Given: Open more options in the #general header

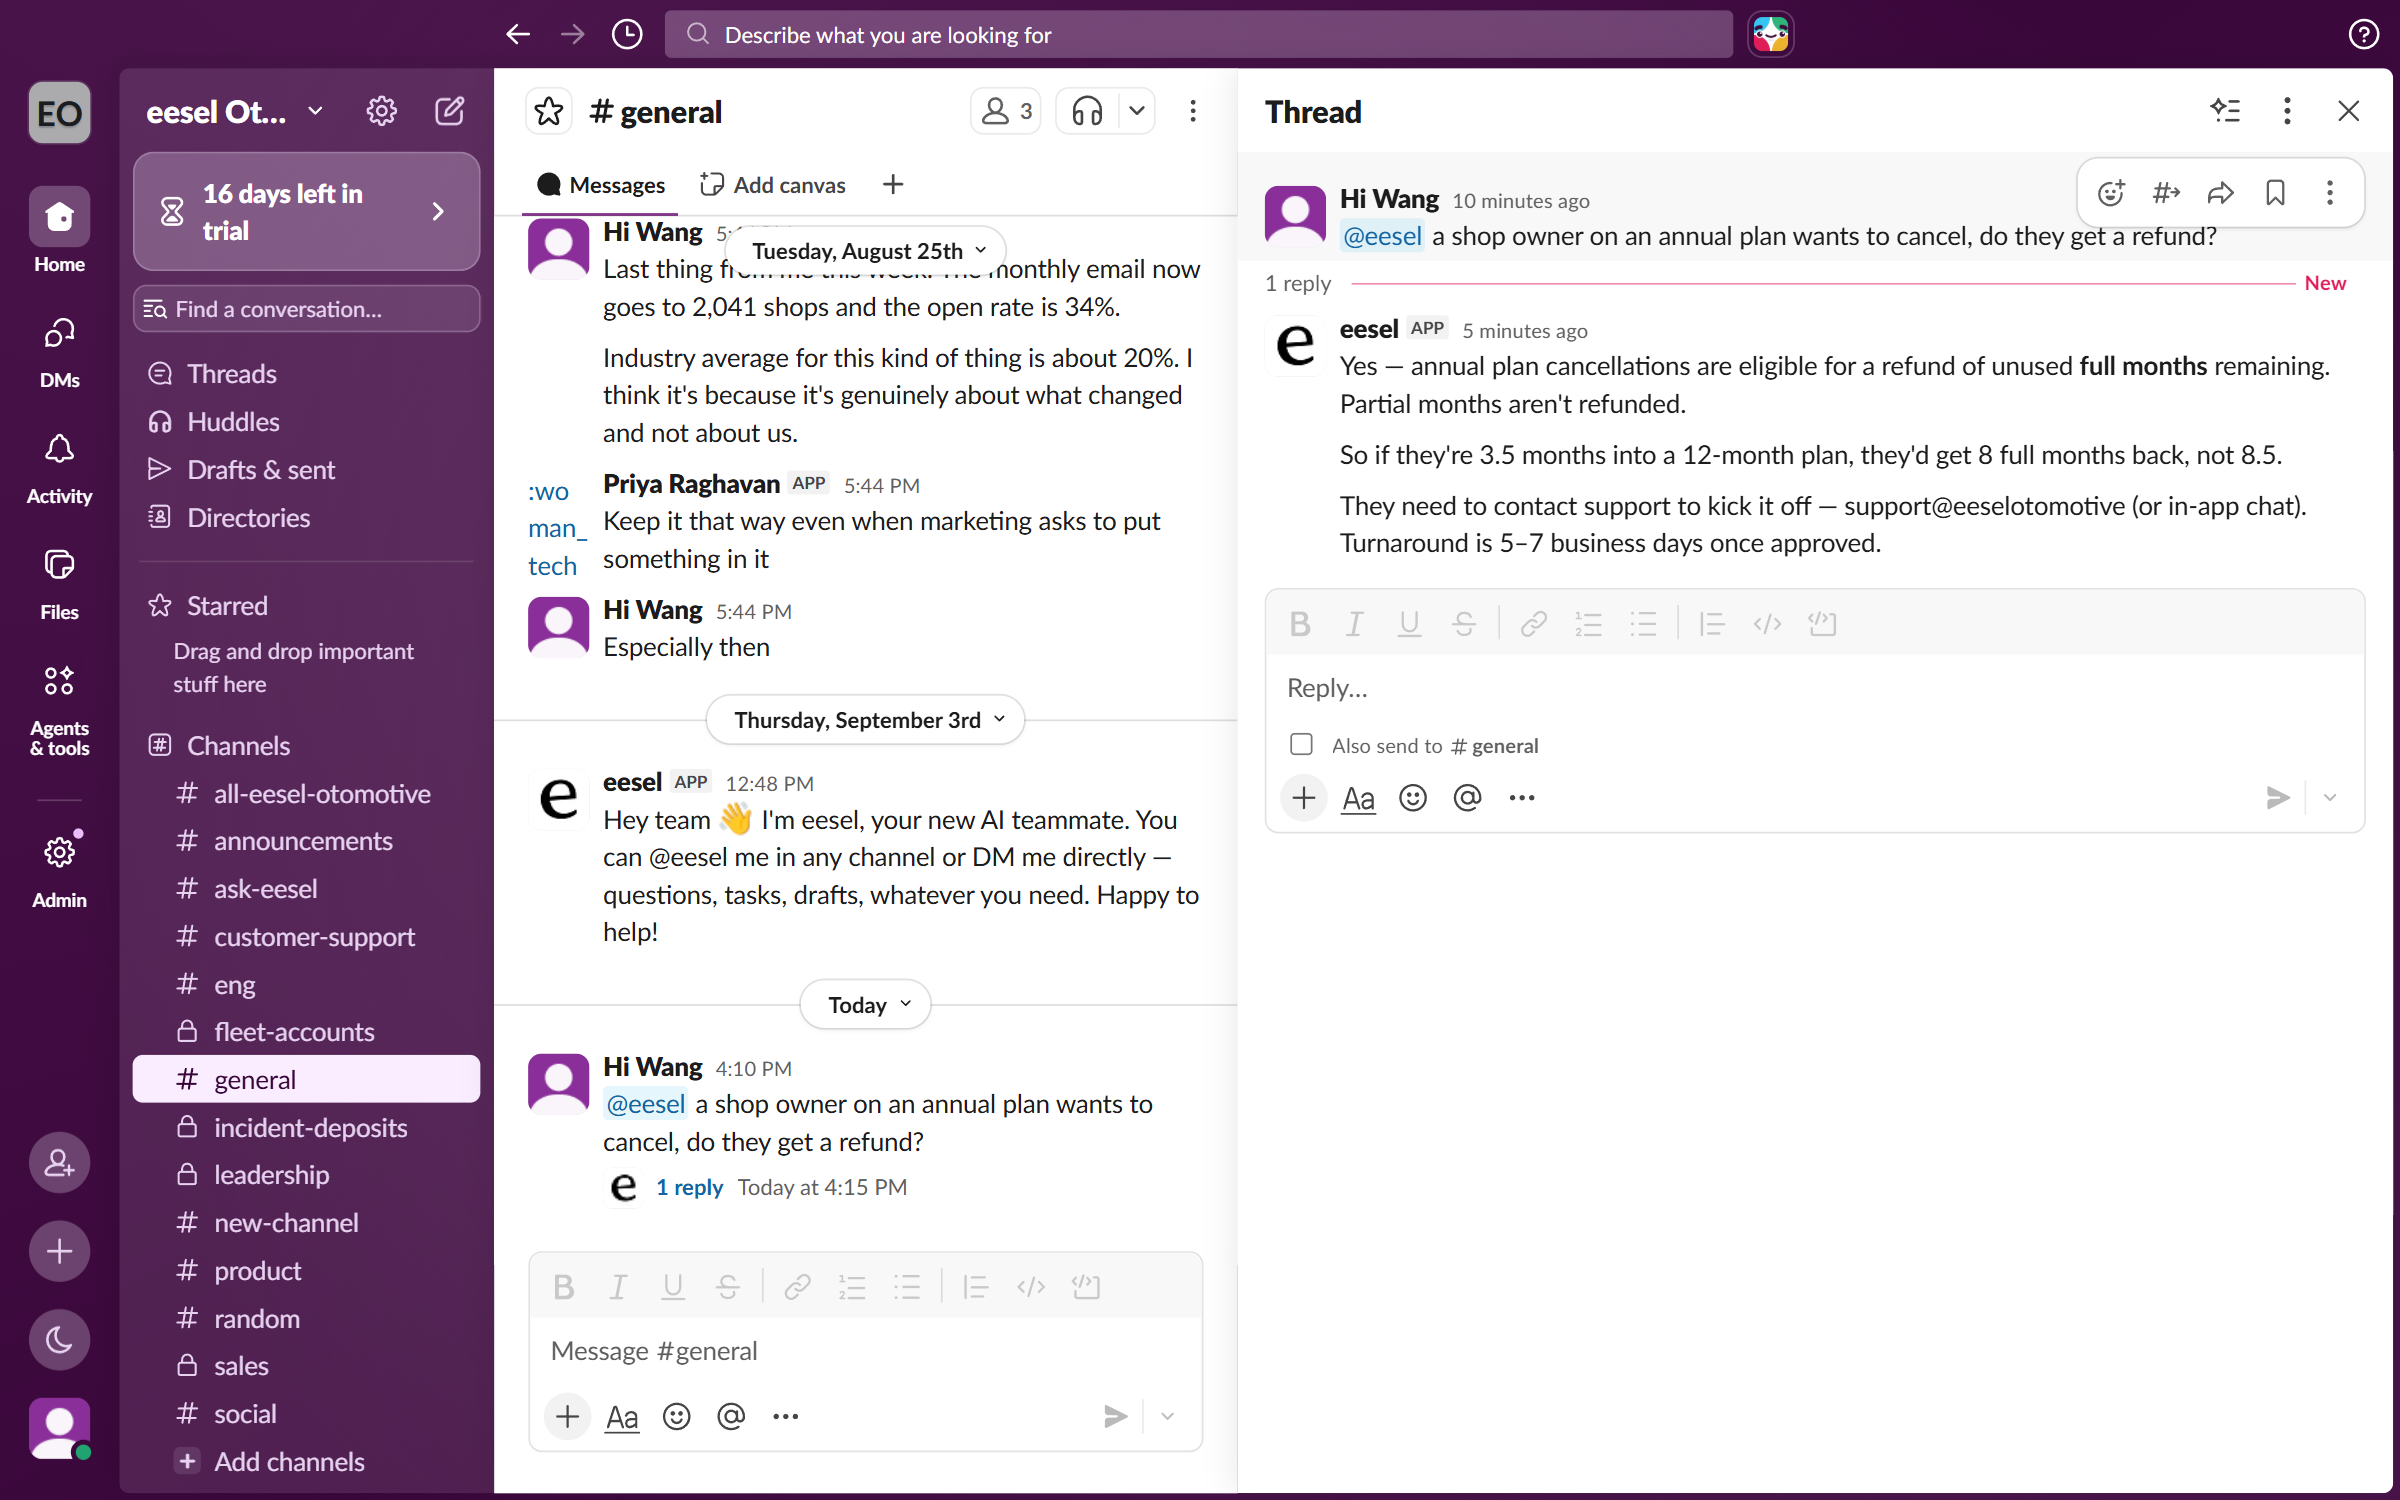Looking at the screenshot, I should pyautogui.click(x=1193, y=111).
